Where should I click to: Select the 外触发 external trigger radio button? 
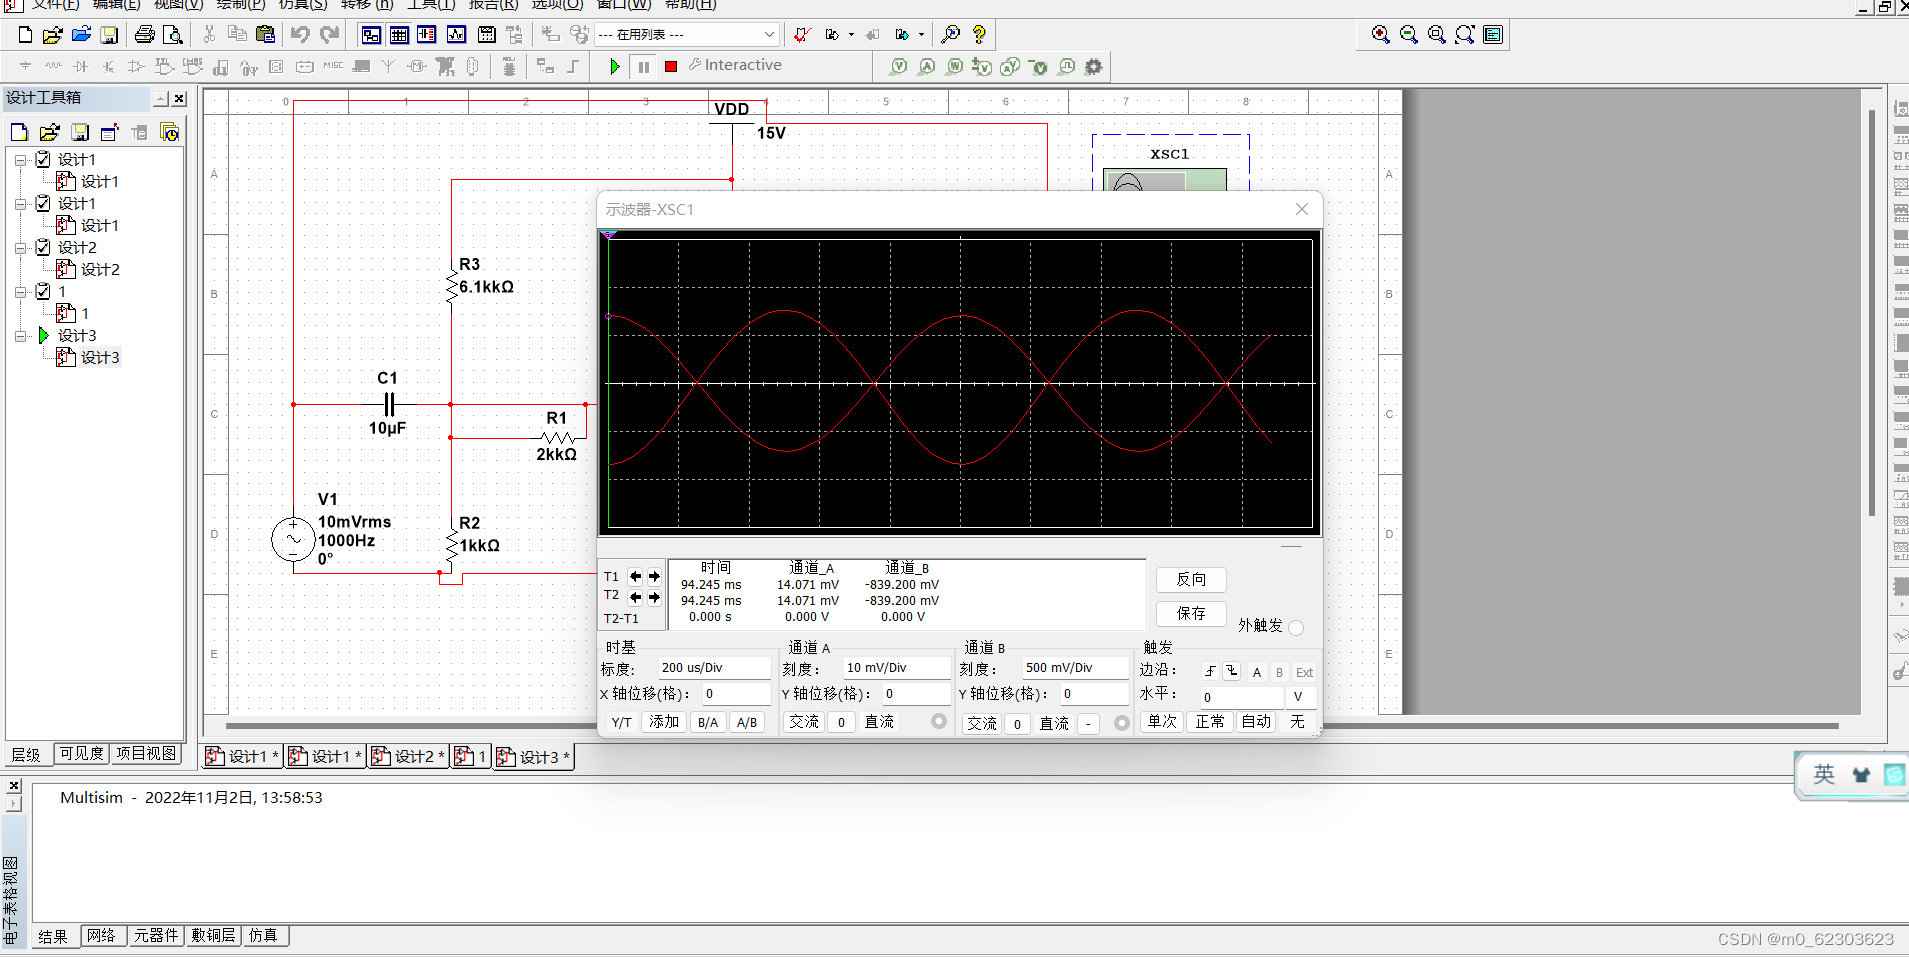click(x=1296, y=627)
